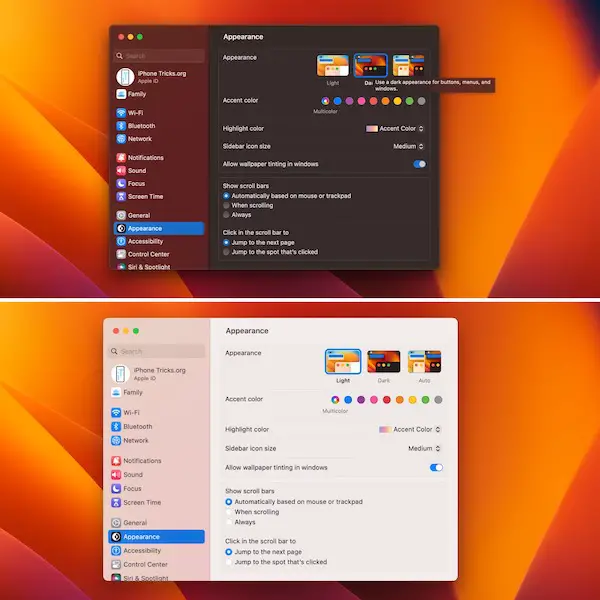The height and width of the screenshot is (600, 600).
Task: Click Screen Time hourglass icon in dark window
Action: tap(121, 196)
